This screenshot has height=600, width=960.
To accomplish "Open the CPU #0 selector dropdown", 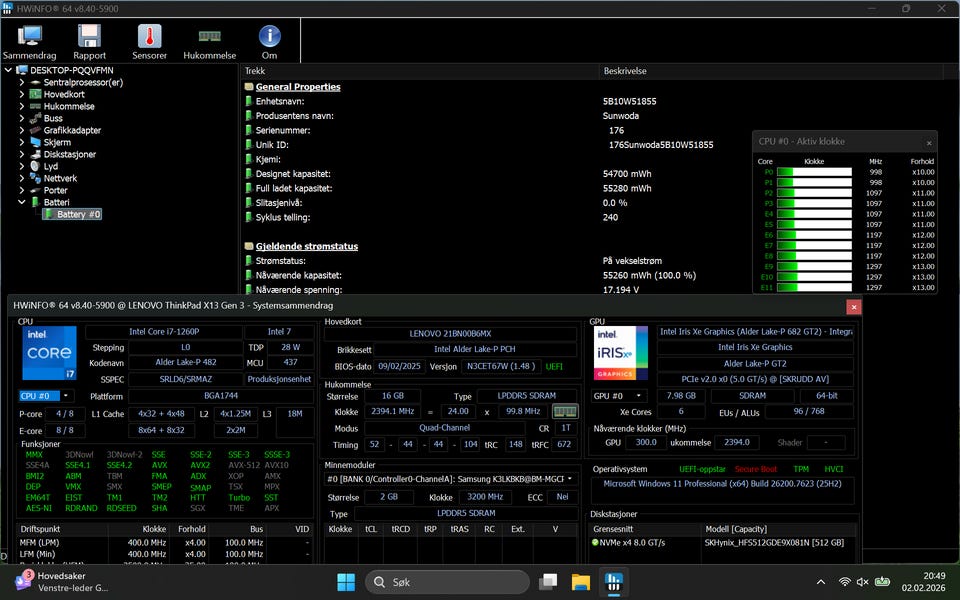I will [45, 396].
